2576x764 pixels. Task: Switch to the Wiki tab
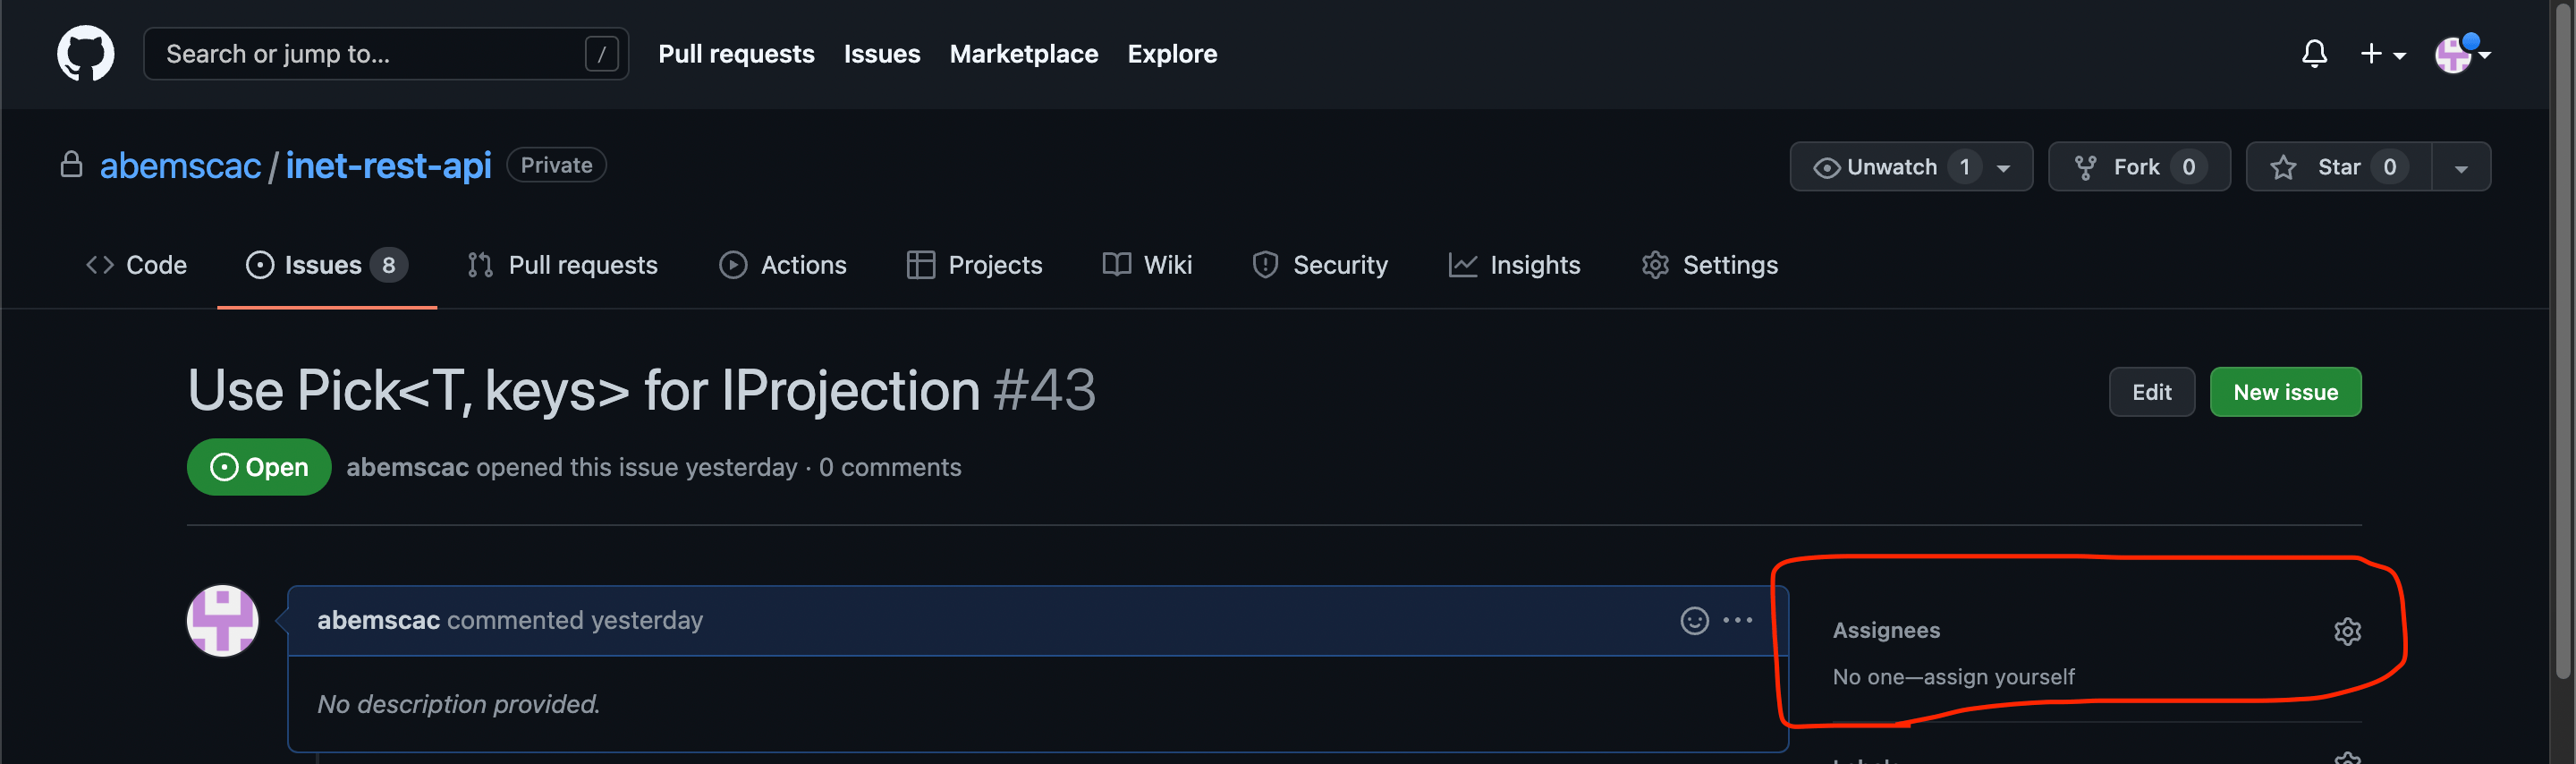click(x=1147, y=265)
